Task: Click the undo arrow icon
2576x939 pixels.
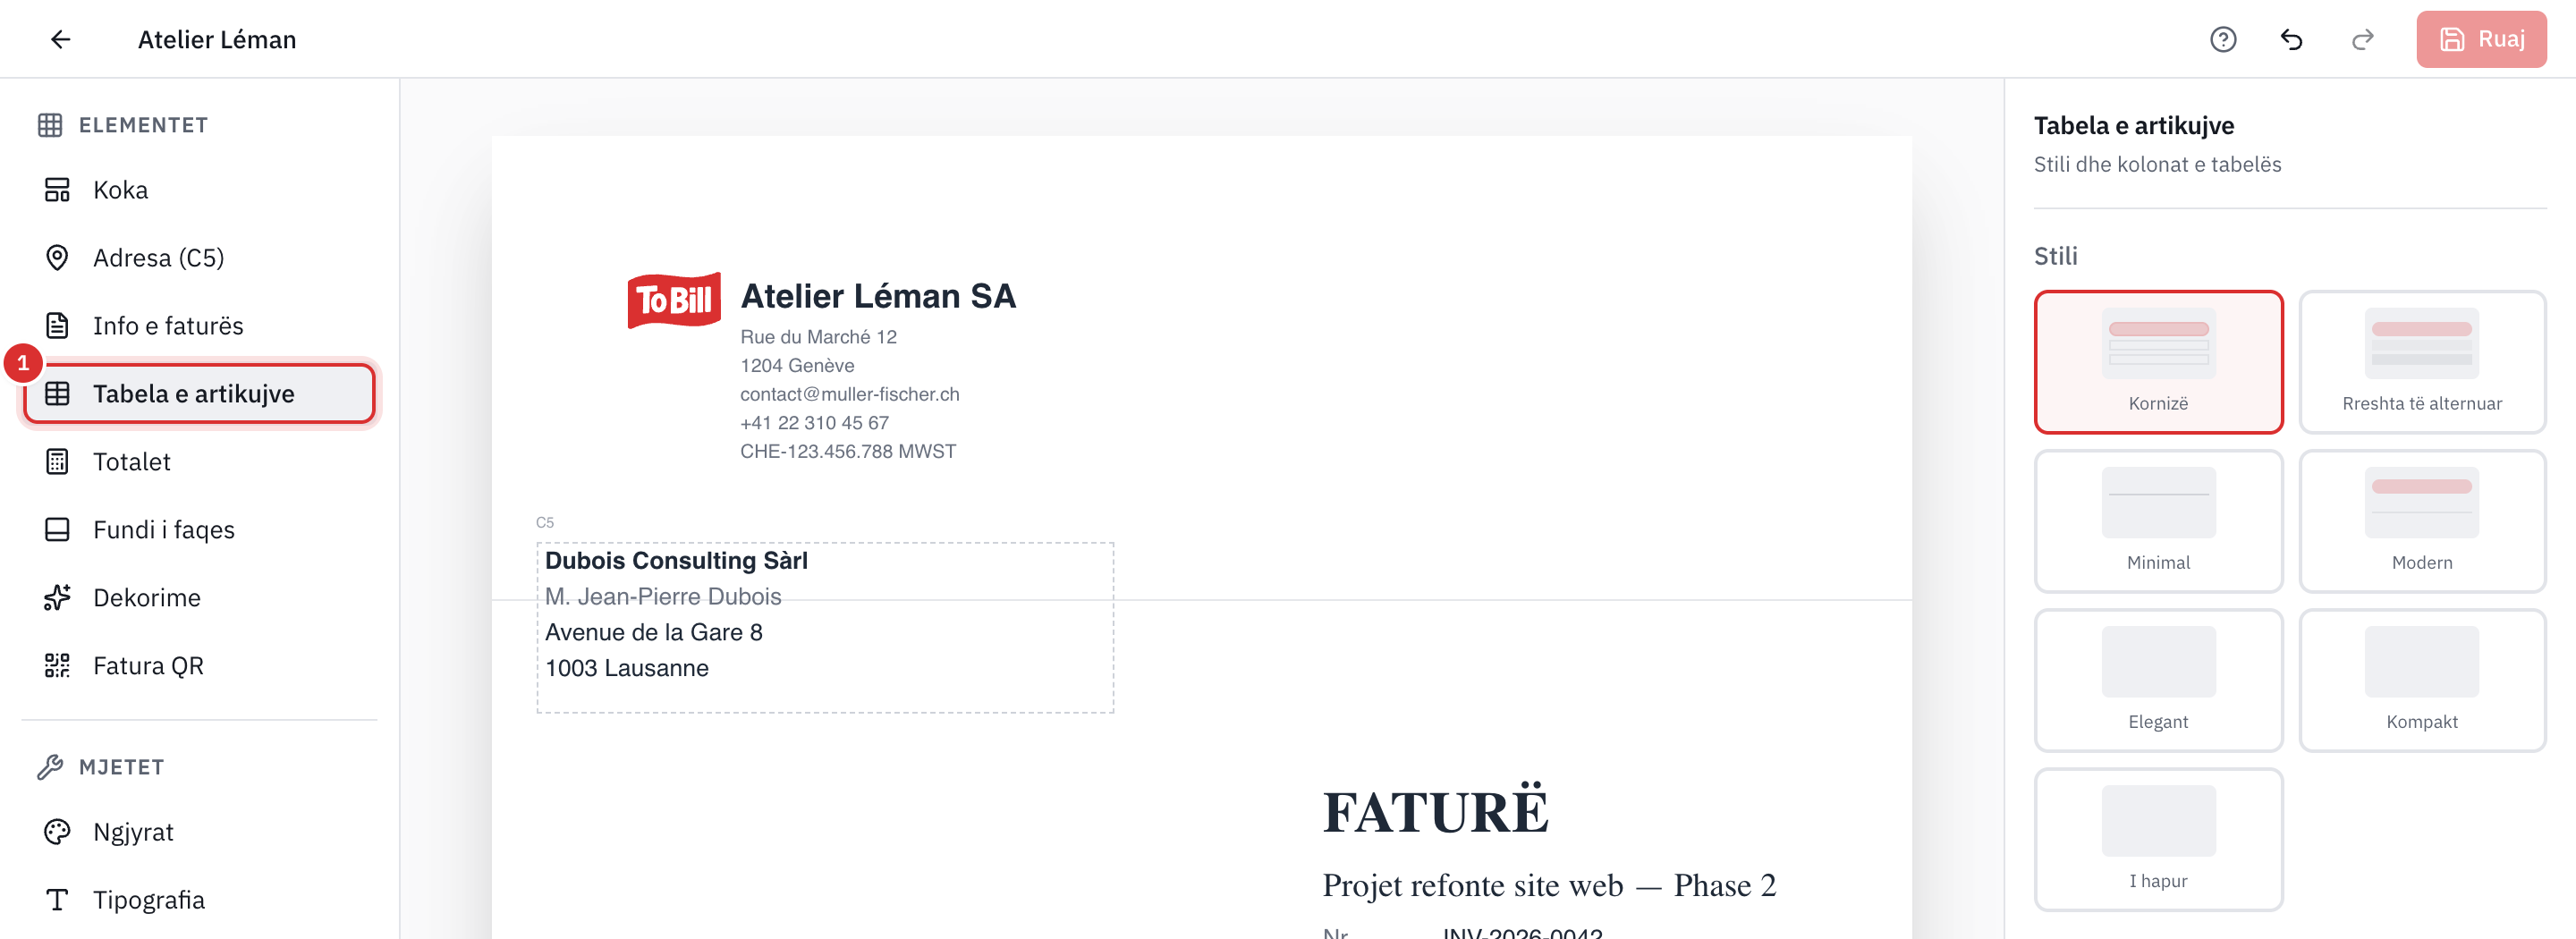Action: (2291, 39)
